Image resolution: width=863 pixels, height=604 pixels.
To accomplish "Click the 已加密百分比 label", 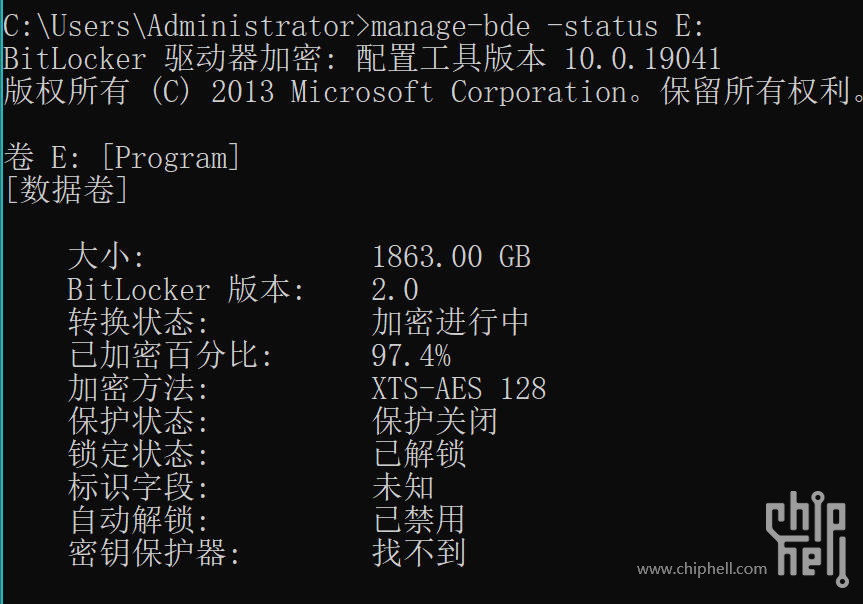I will (163, 355).
